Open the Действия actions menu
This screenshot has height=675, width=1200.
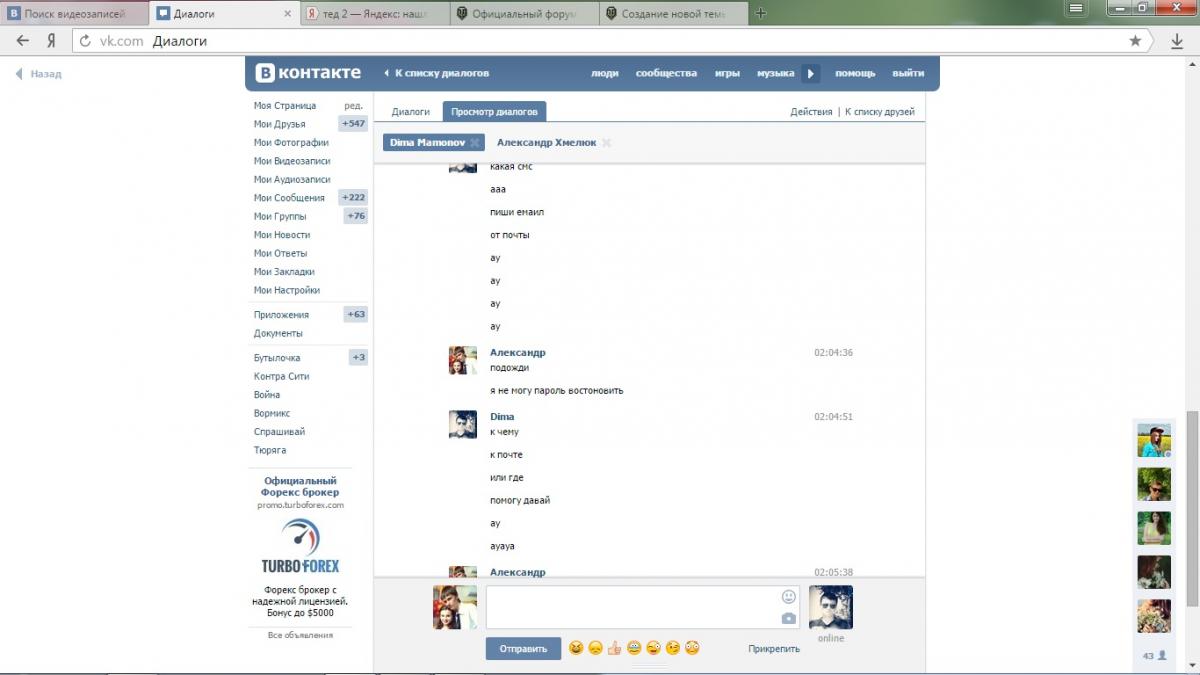[811, 112]
